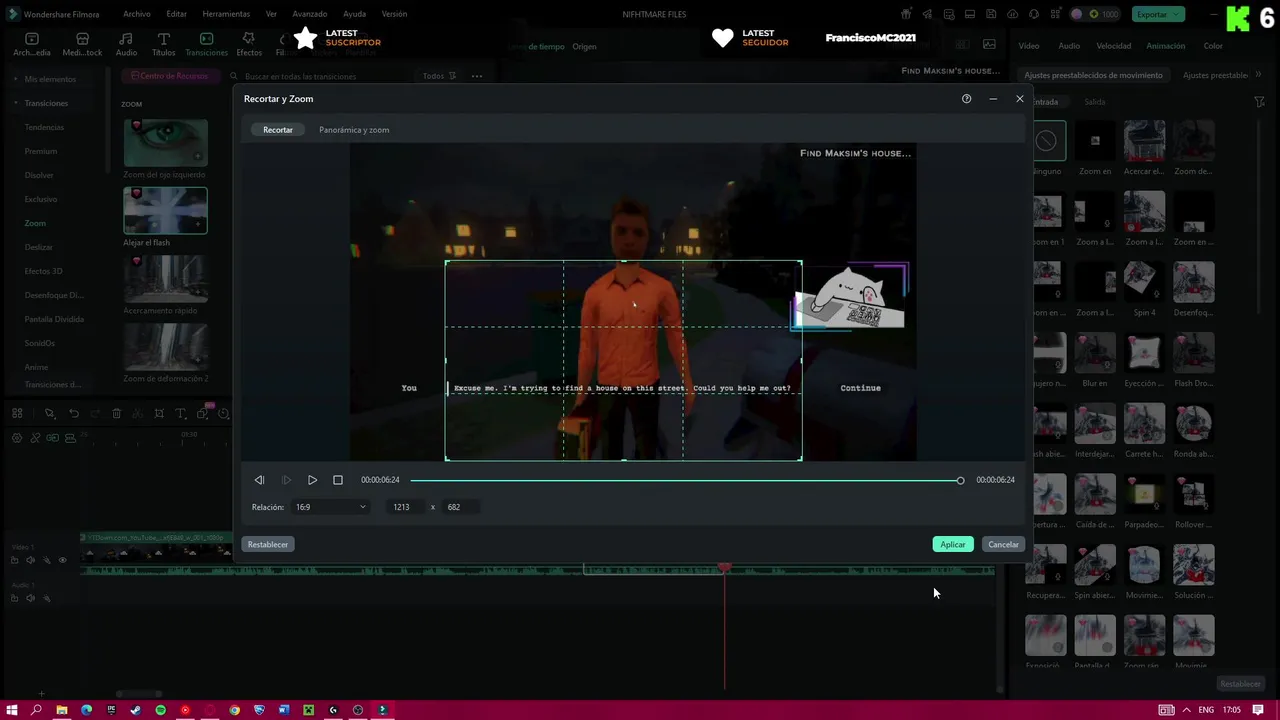Select the Acercamiento rápido transition thumbnail
Image resolution: width=1280 pixels, height=720 pixels.
165,279
